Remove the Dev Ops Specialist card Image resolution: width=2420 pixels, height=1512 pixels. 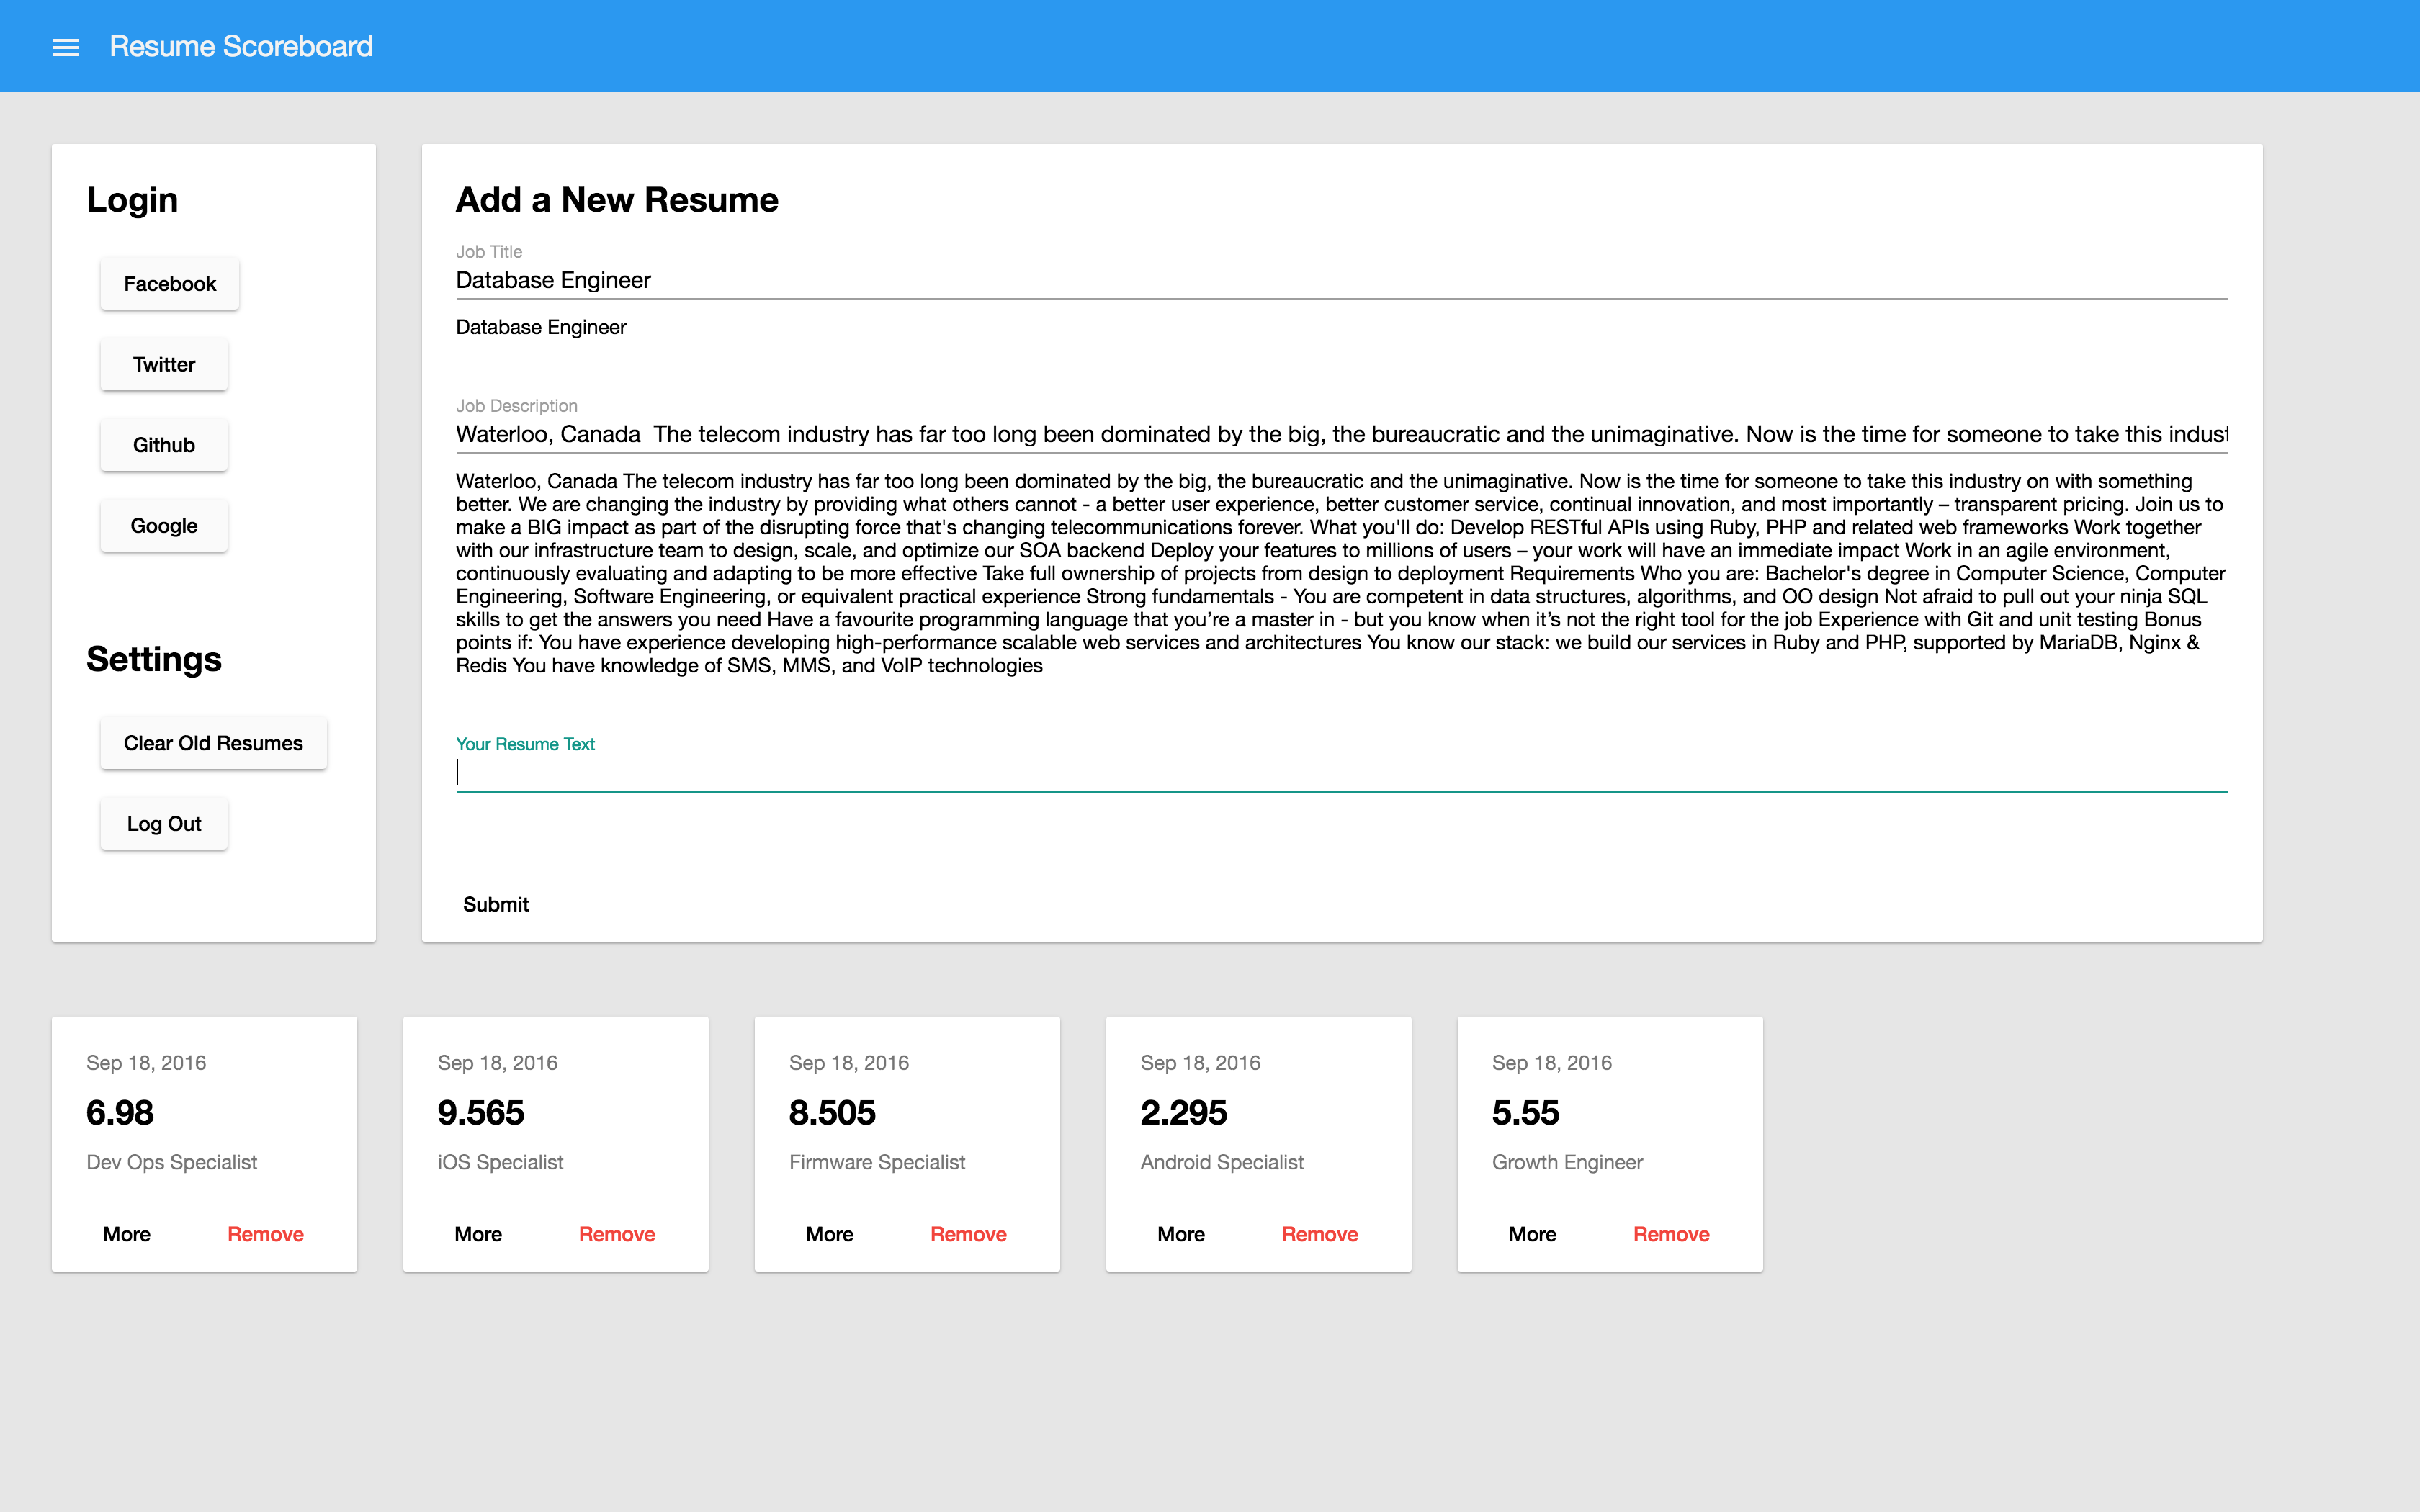(265, 1234)
